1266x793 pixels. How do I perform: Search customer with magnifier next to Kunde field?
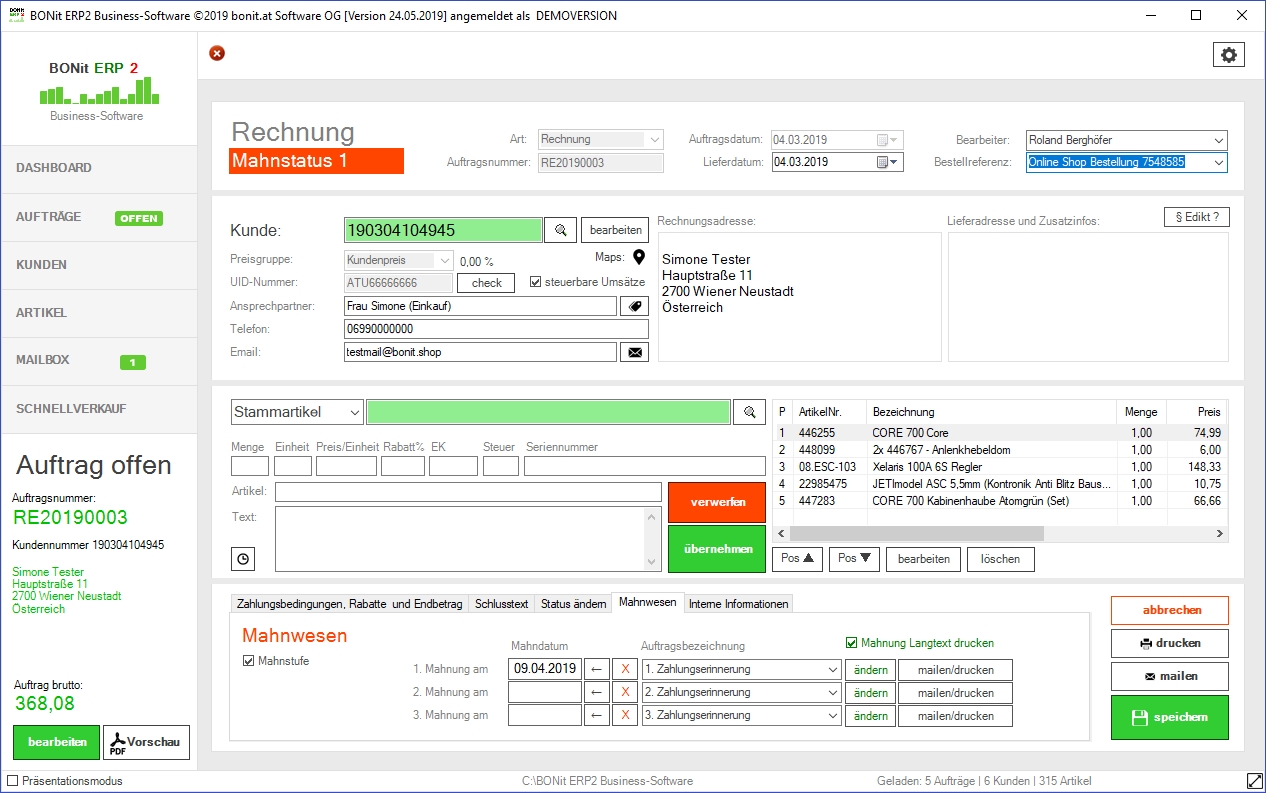[x=560, y=231]
